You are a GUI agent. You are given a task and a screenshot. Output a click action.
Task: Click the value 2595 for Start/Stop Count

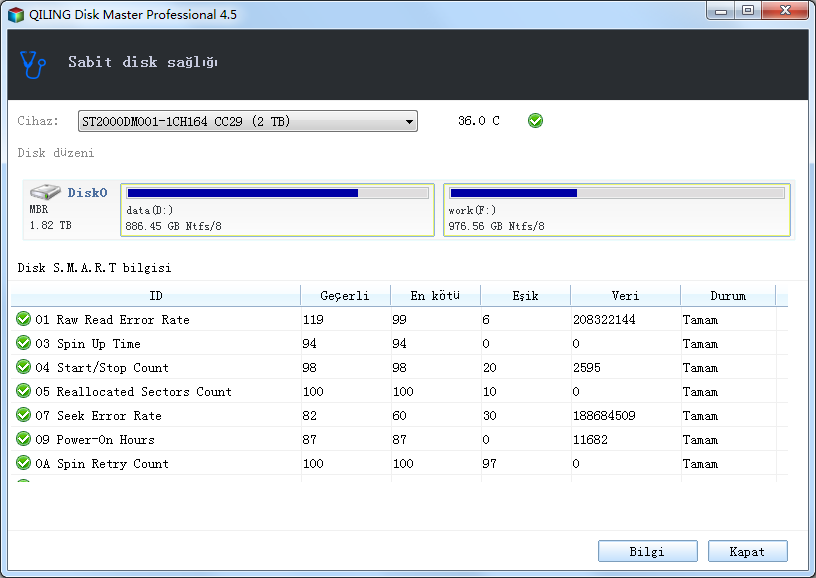[586, 367]
